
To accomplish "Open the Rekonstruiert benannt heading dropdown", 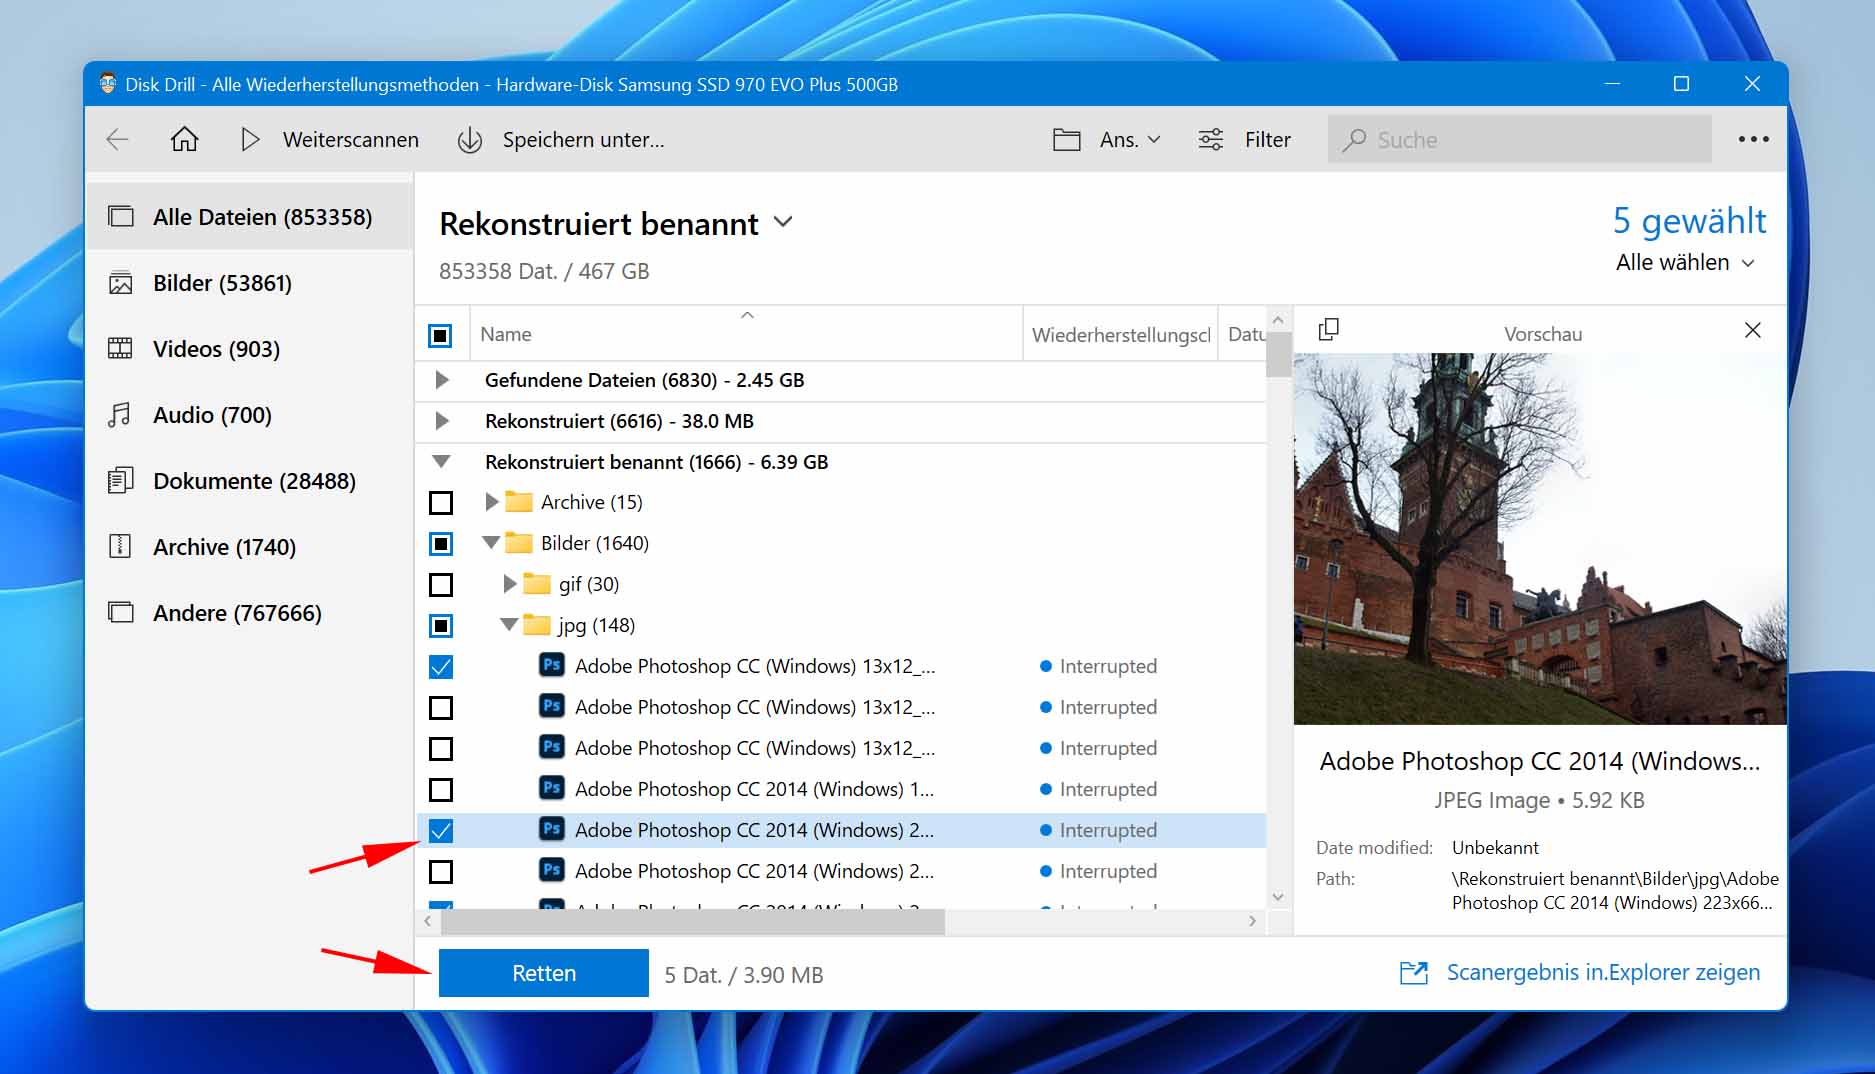I will (783, 222).
